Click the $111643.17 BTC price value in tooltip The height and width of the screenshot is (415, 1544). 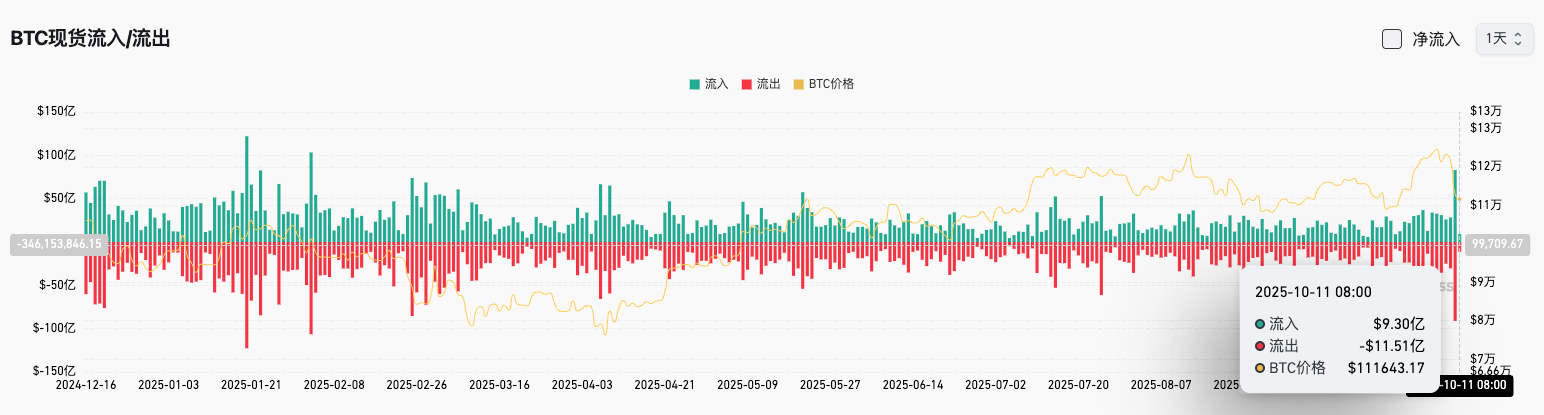1387,368
